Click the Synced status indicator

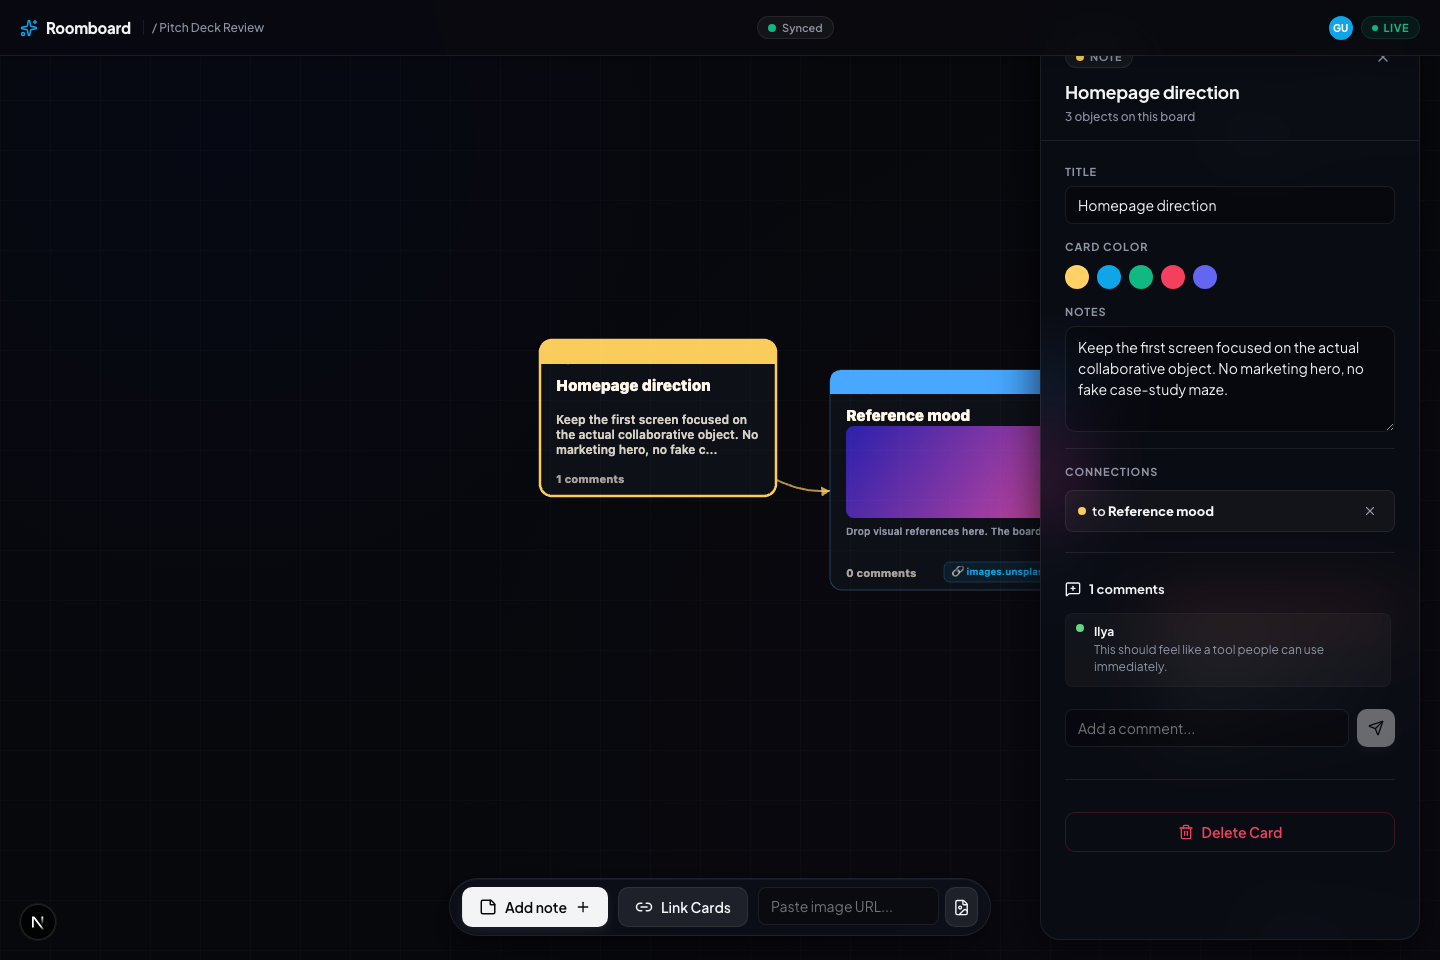point(795,28)
